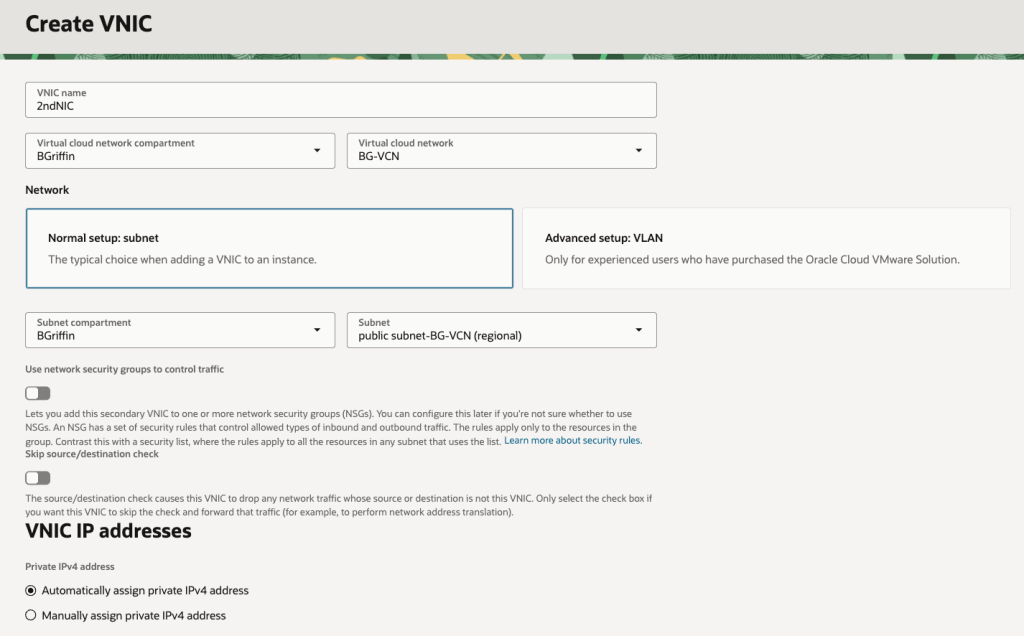
Task: Select Automatically assign private IPv4 address radio
Action: 30,590
